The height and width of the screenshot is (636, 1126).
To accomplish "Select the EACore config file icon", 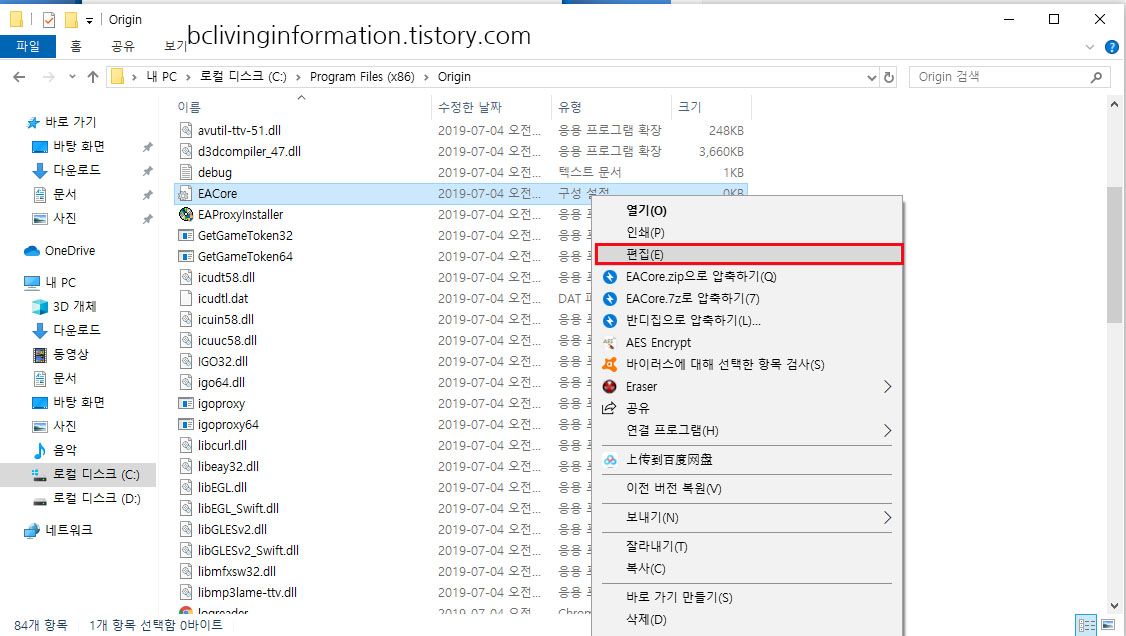I will click(186, 194).
